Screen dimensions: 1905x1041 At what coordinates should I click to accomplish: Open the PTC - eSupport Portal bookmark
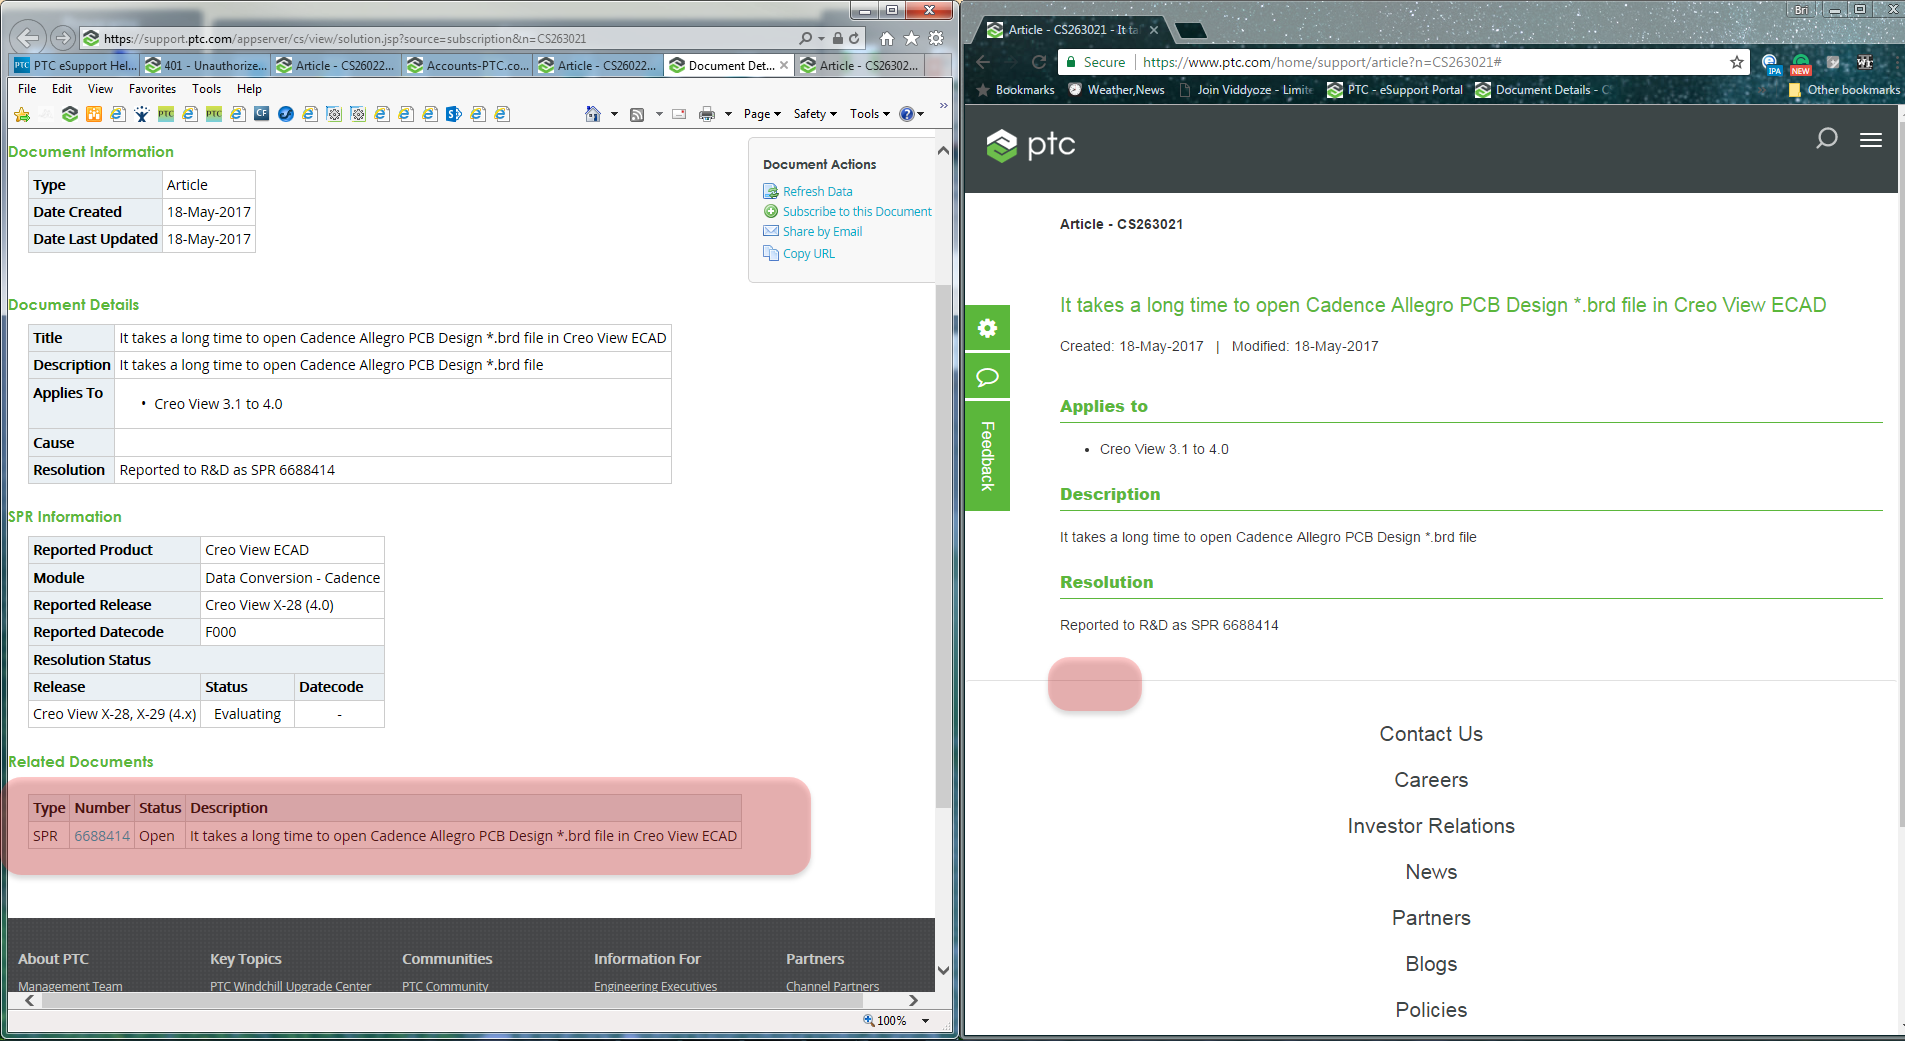1395,89
